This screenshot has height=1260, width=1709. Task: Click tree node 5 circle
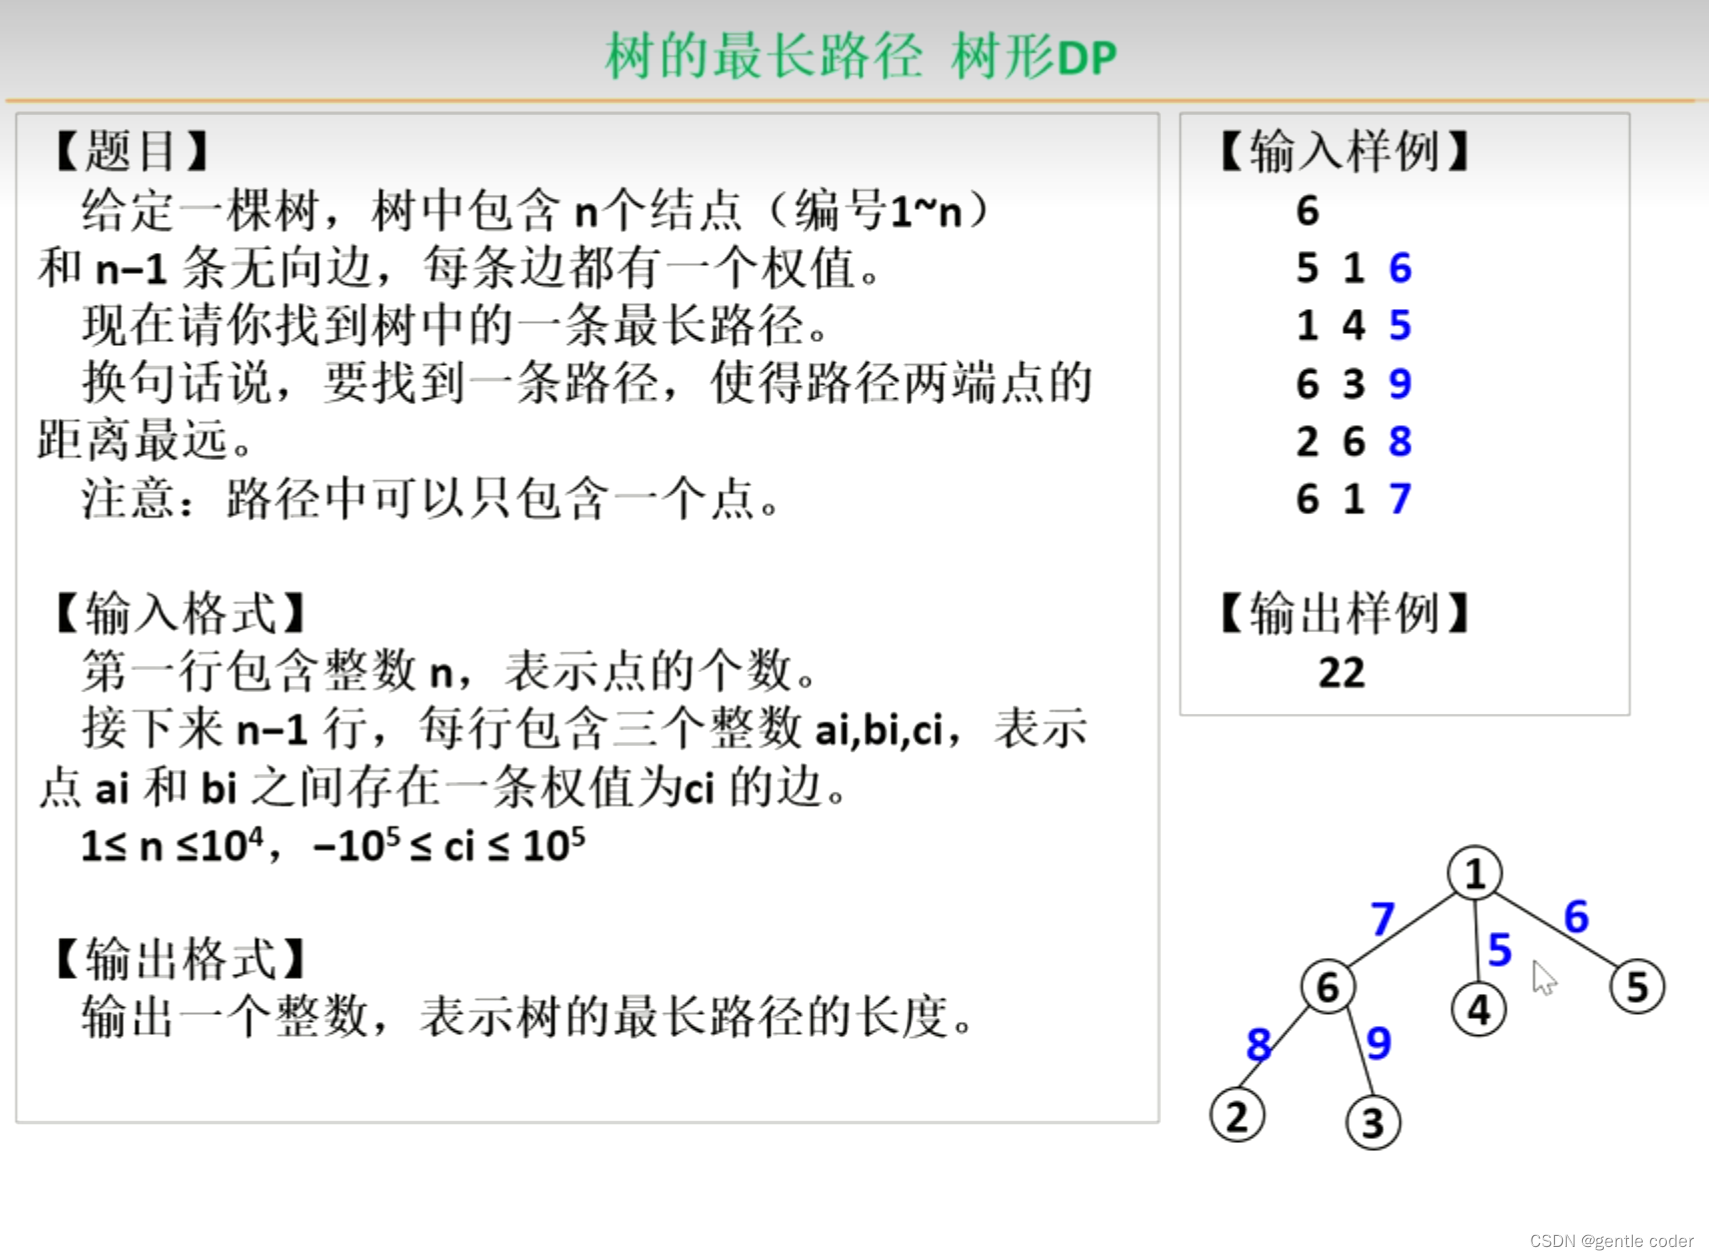(1637, 987)
